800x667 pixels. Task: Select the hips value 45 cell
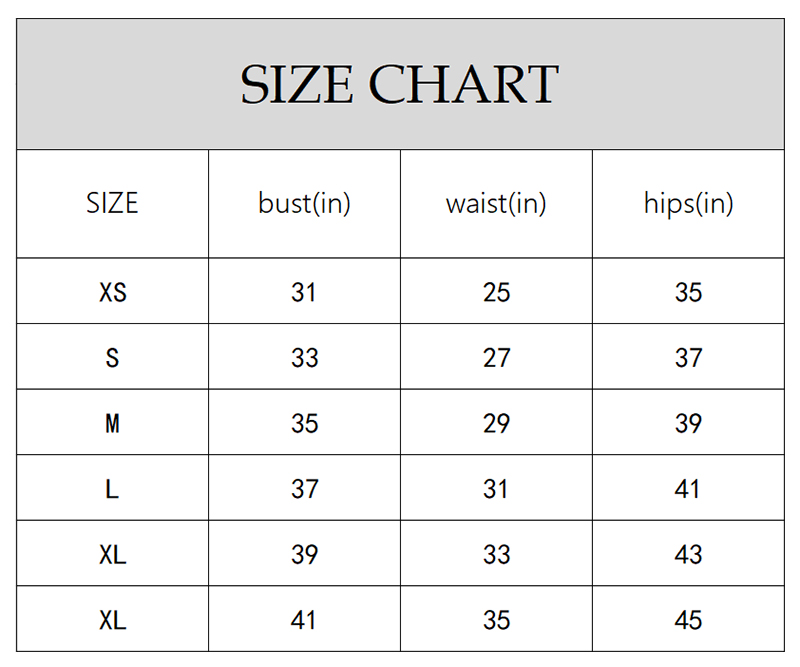coord(688,620)
